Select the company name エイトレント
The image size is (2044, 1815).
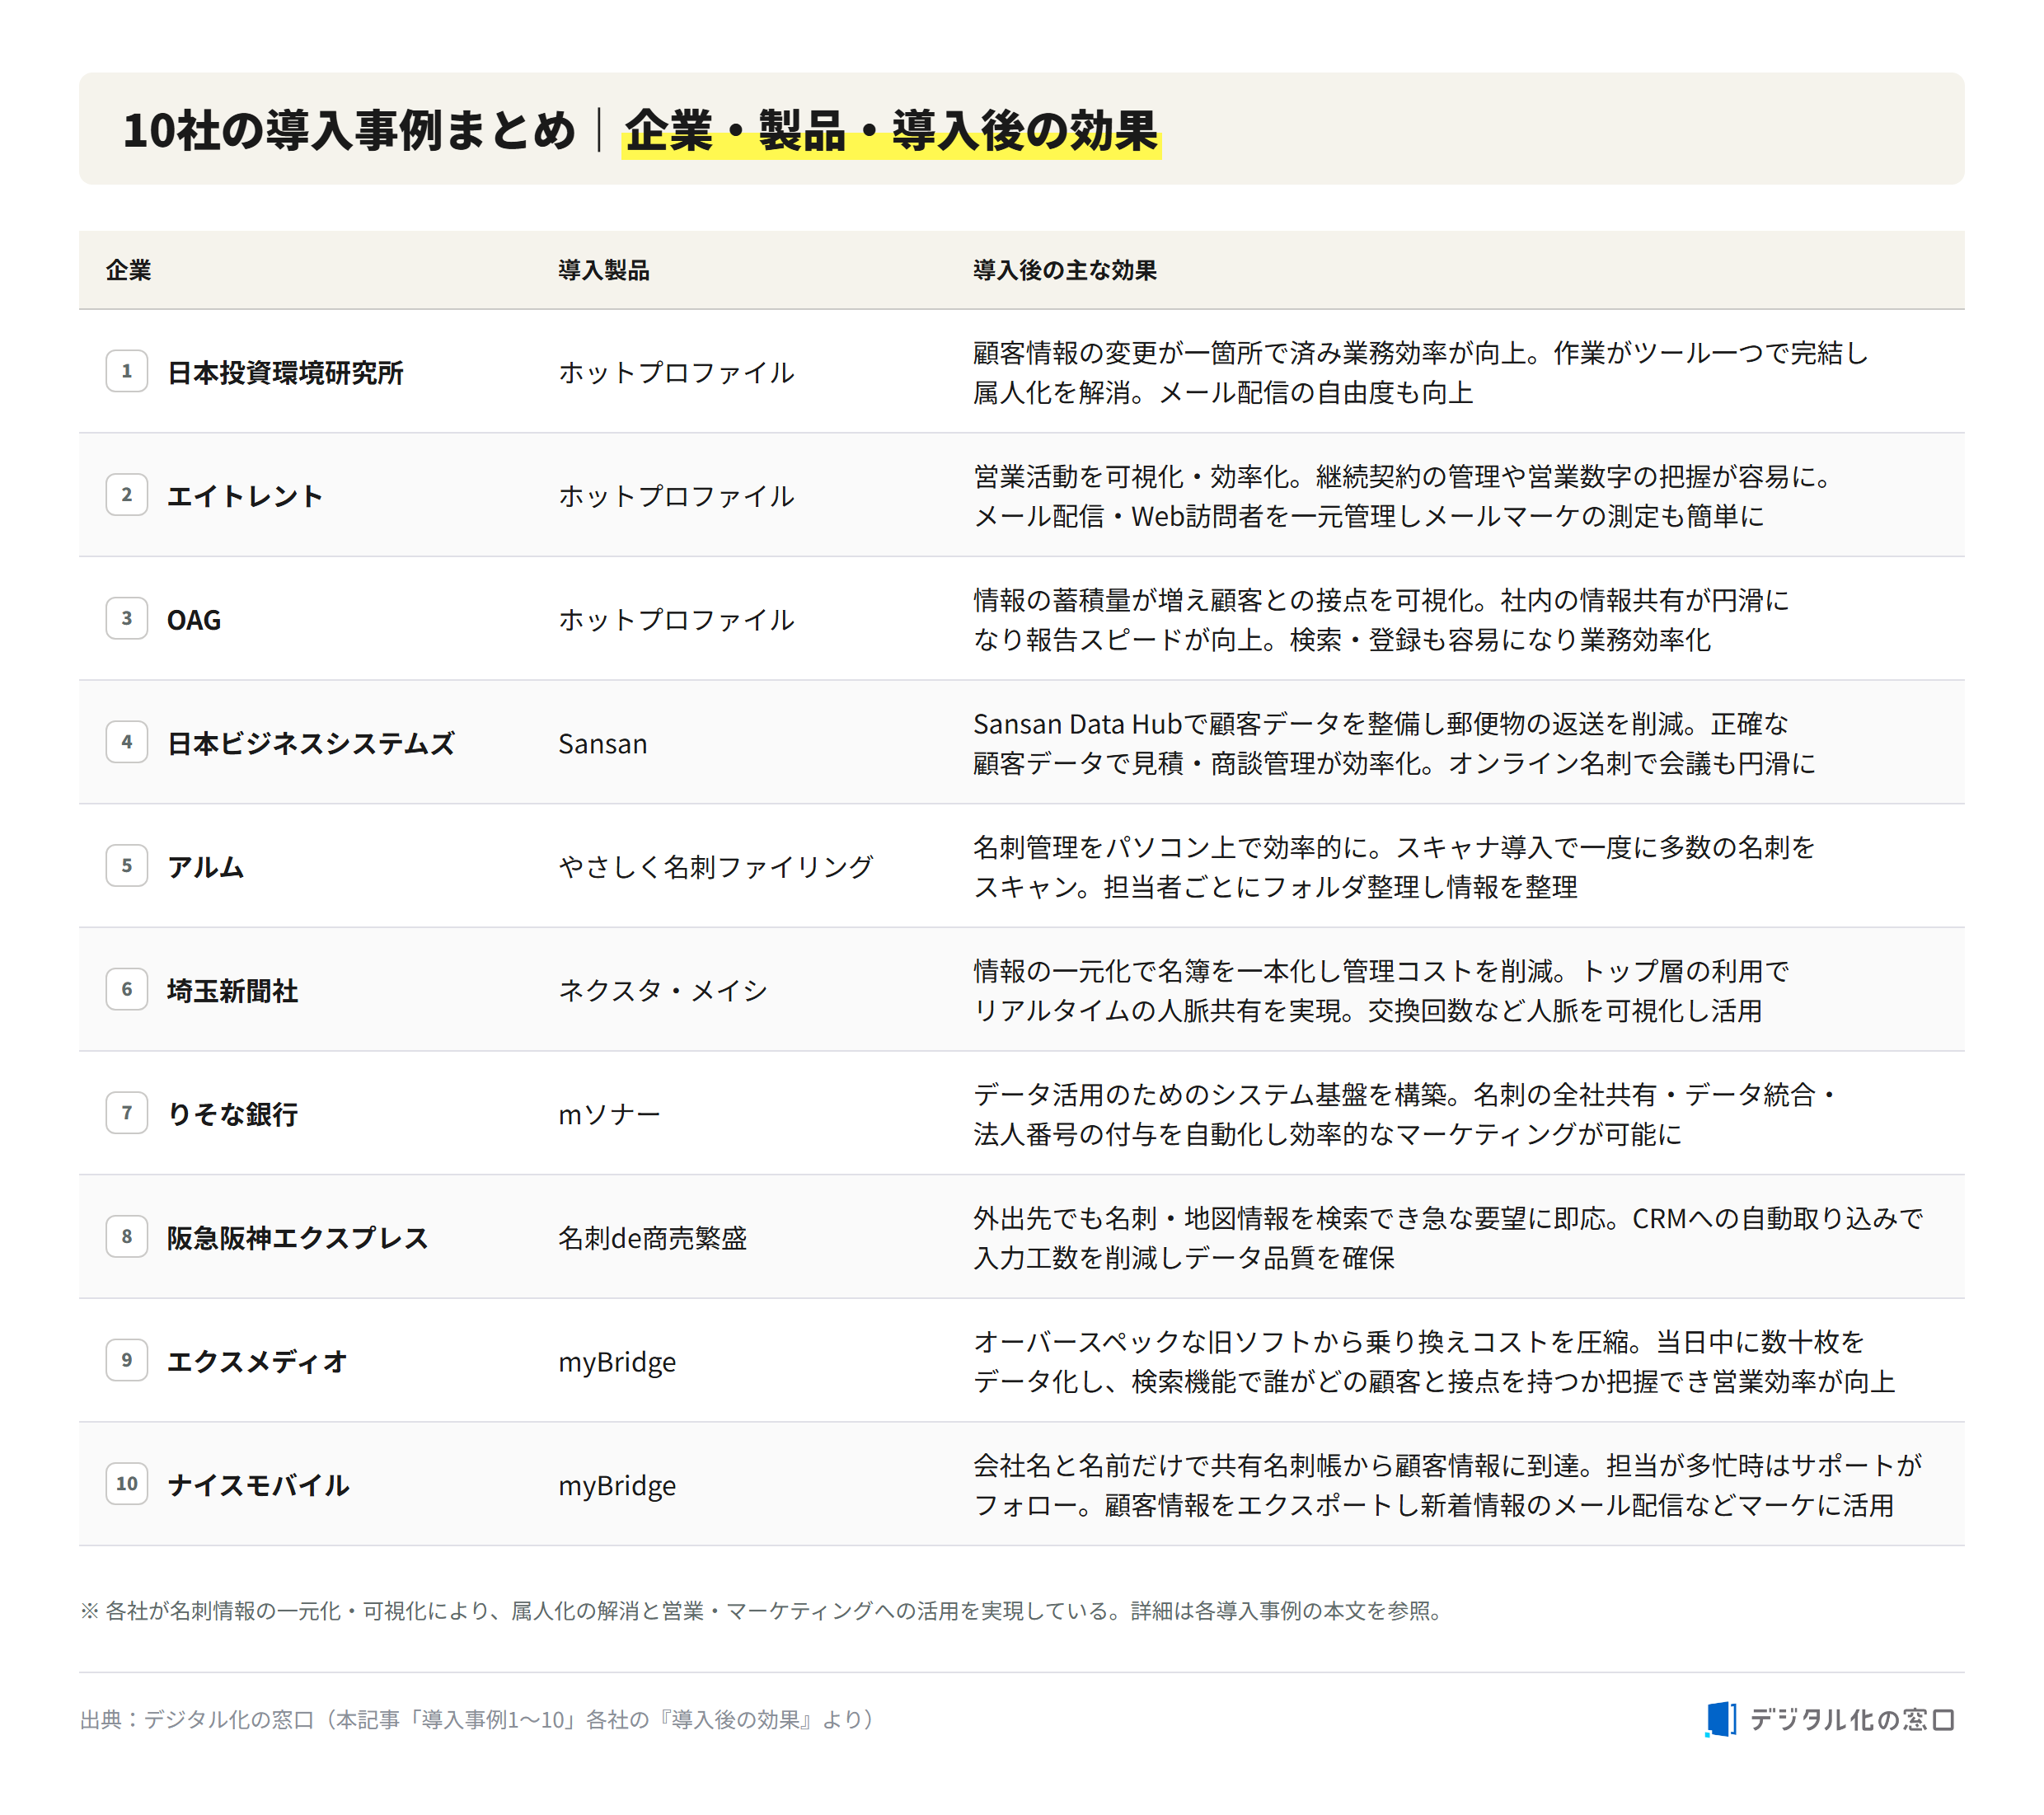click(245, 496)
